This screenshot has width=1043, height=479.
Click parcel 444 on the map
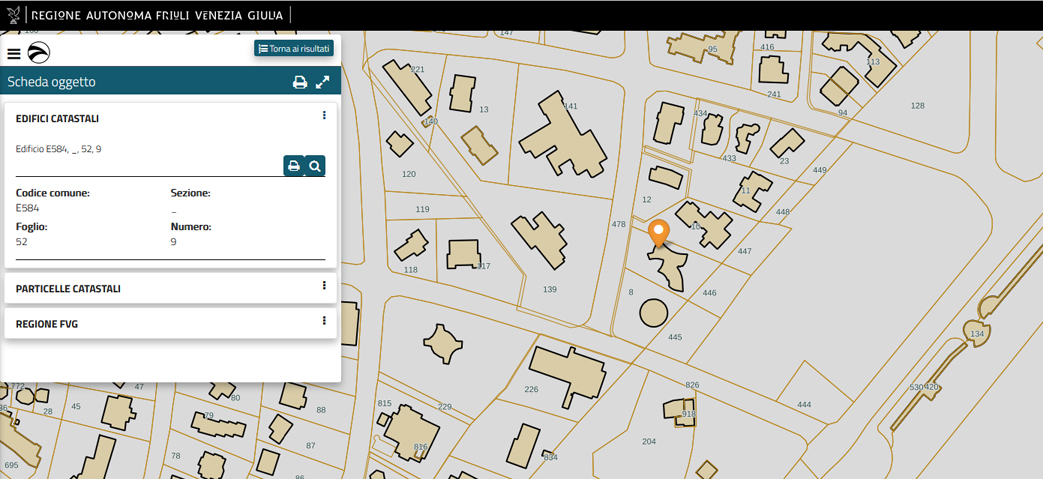point(804,404)
